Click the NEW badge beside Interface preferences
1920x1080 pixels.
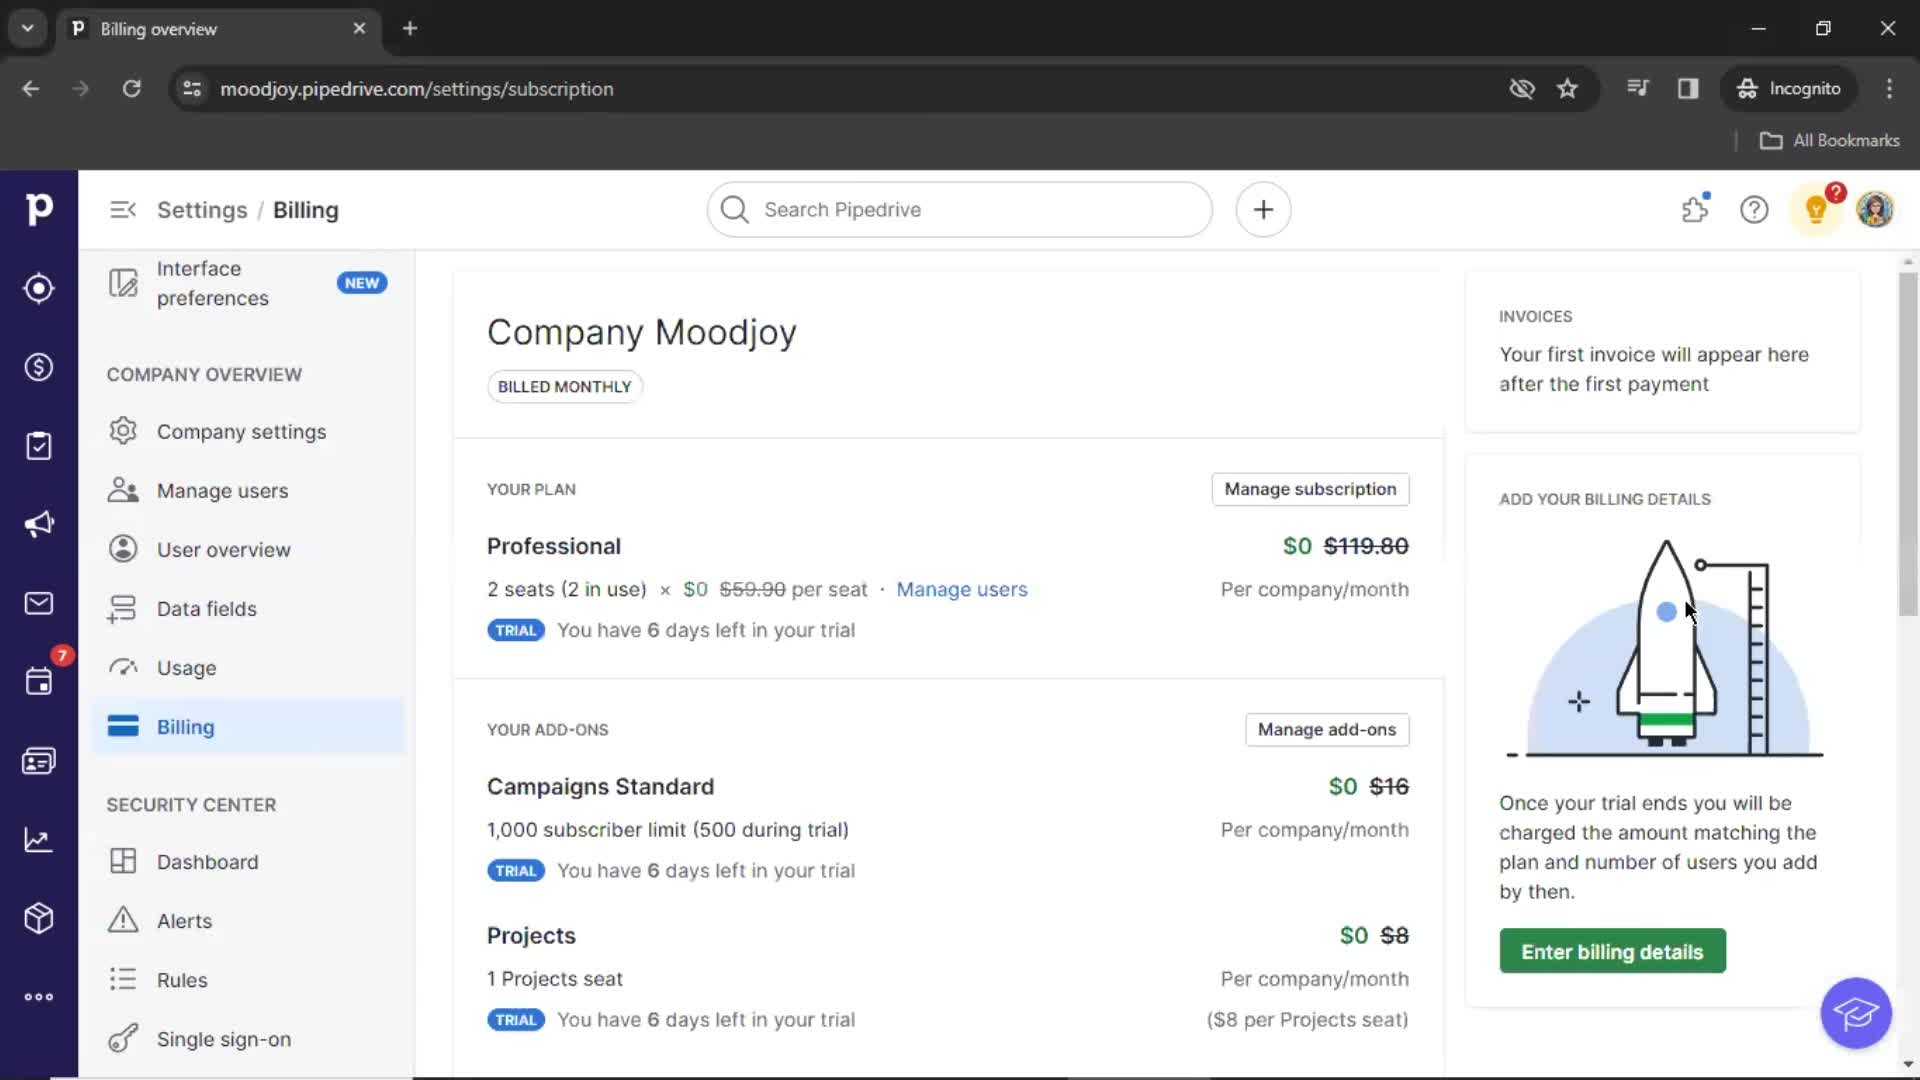point(361,283)
